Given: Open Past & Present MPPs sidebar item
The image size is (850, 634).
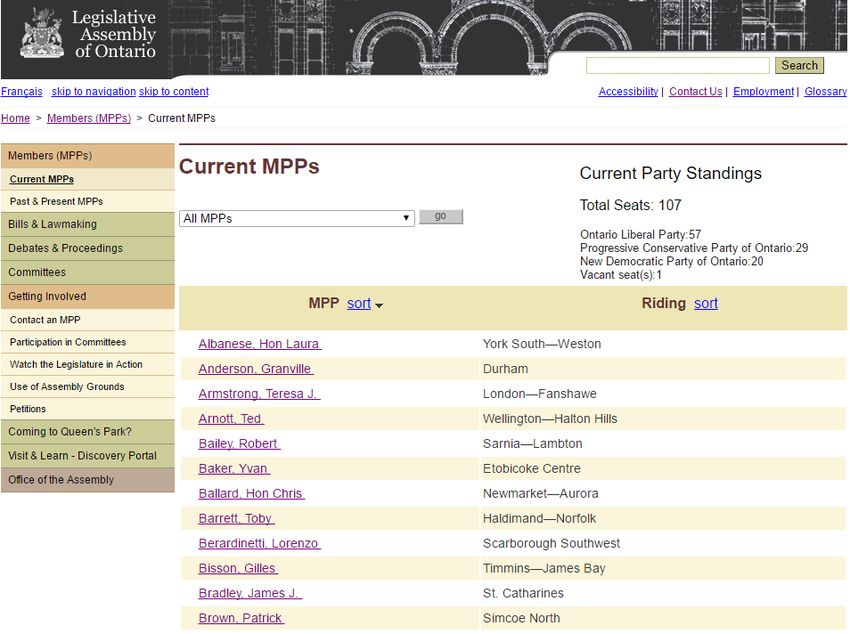Looking at the screenshot, I should pos(88,202).
